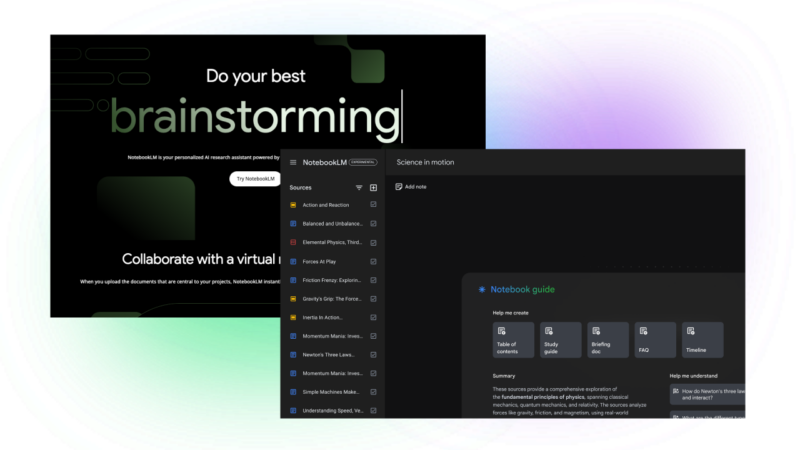800x450 pixels.
Task: Click the Action and Reaction source icon
Action: point(293,205)
